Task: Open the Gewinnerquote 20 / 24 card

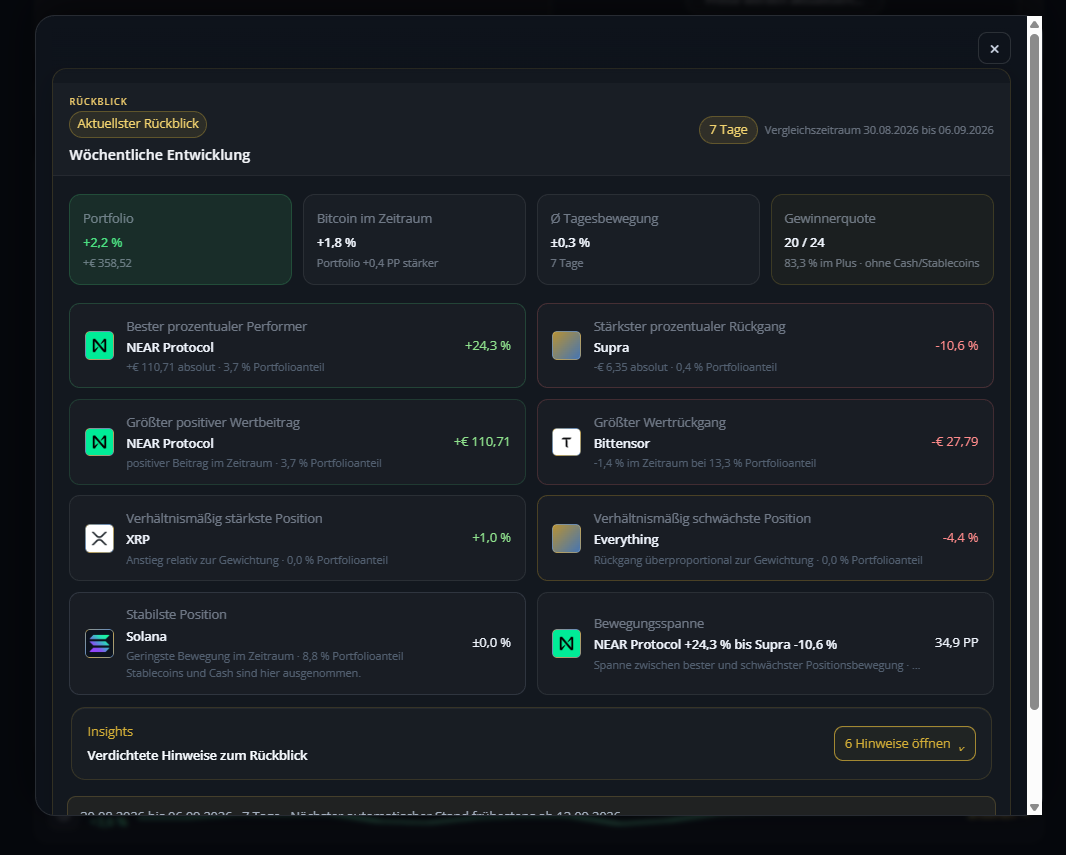Action: 882,239
